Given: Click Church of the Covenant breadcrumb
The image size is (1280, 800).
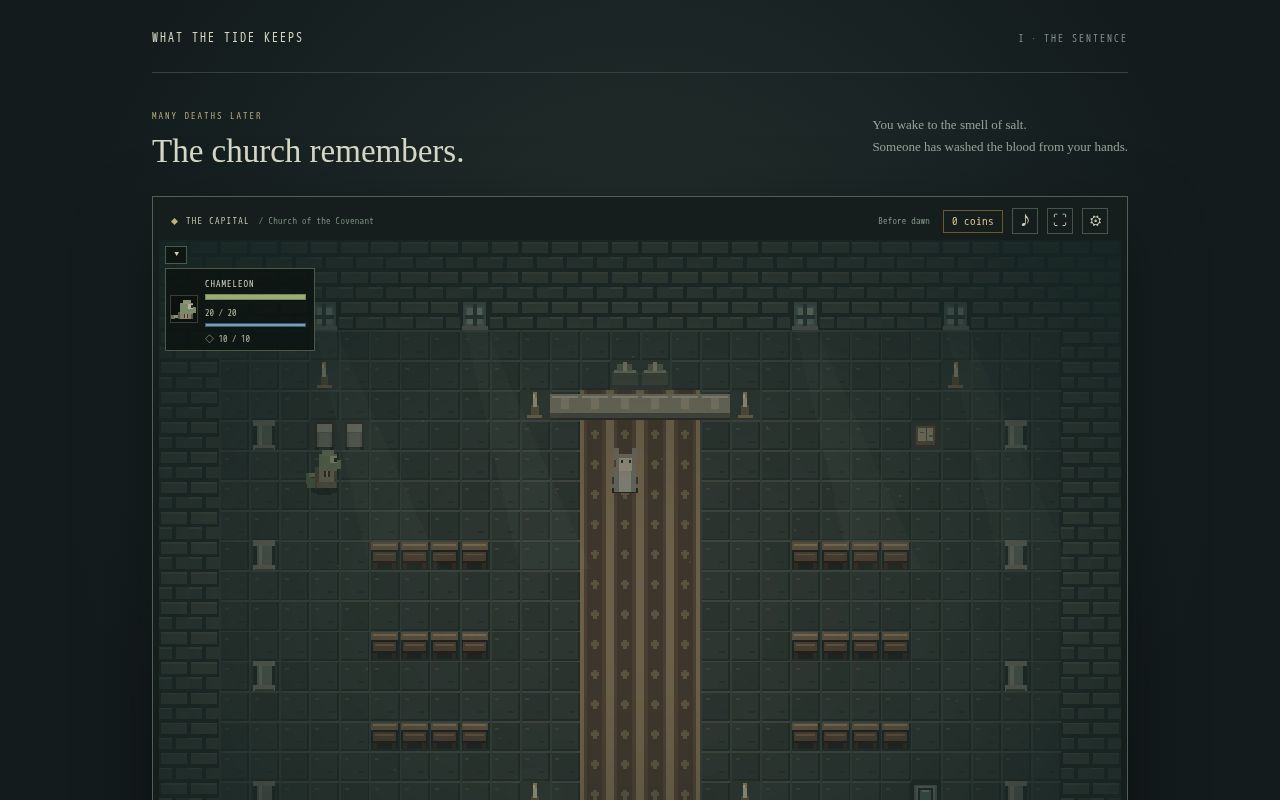Looking at the screenshot, I should pyautogui.click(x=320, y=221).
